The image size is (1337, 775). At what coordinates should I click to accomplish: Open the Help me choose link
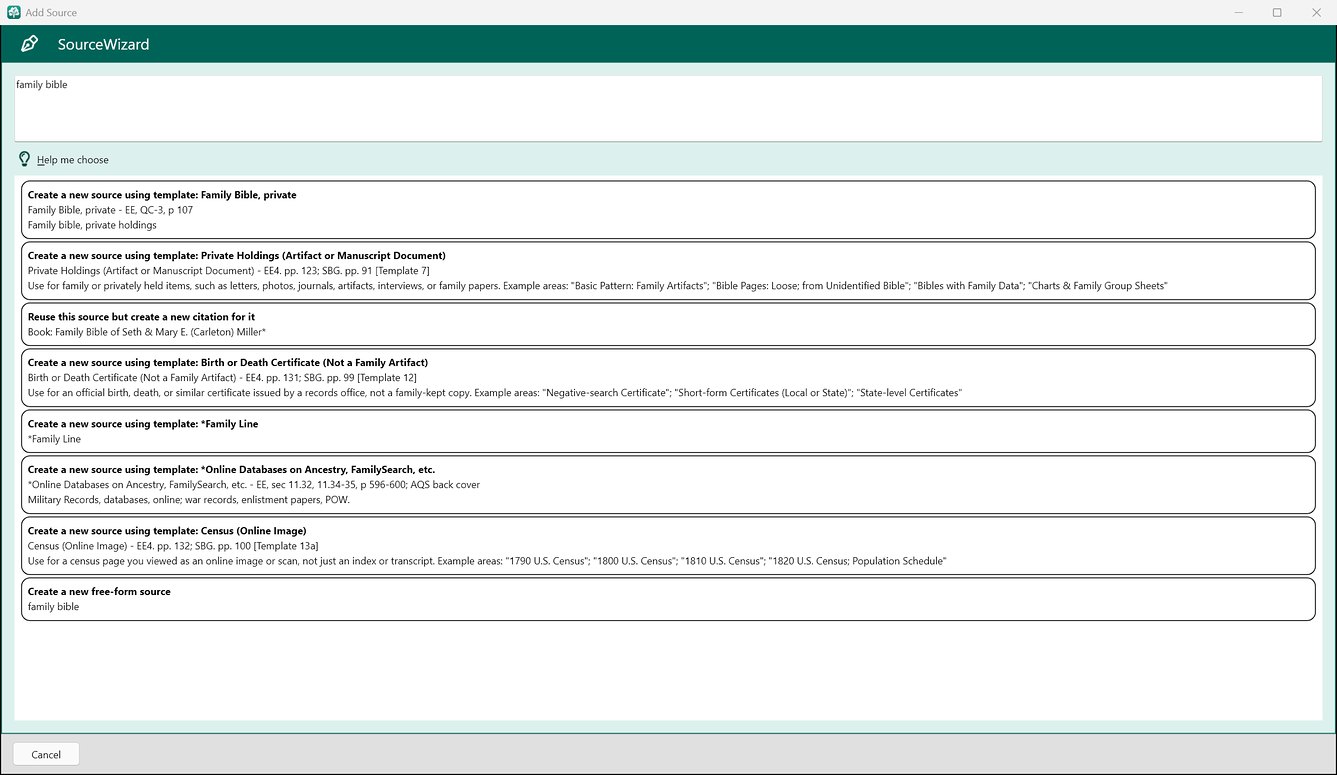tap(73, 160)
